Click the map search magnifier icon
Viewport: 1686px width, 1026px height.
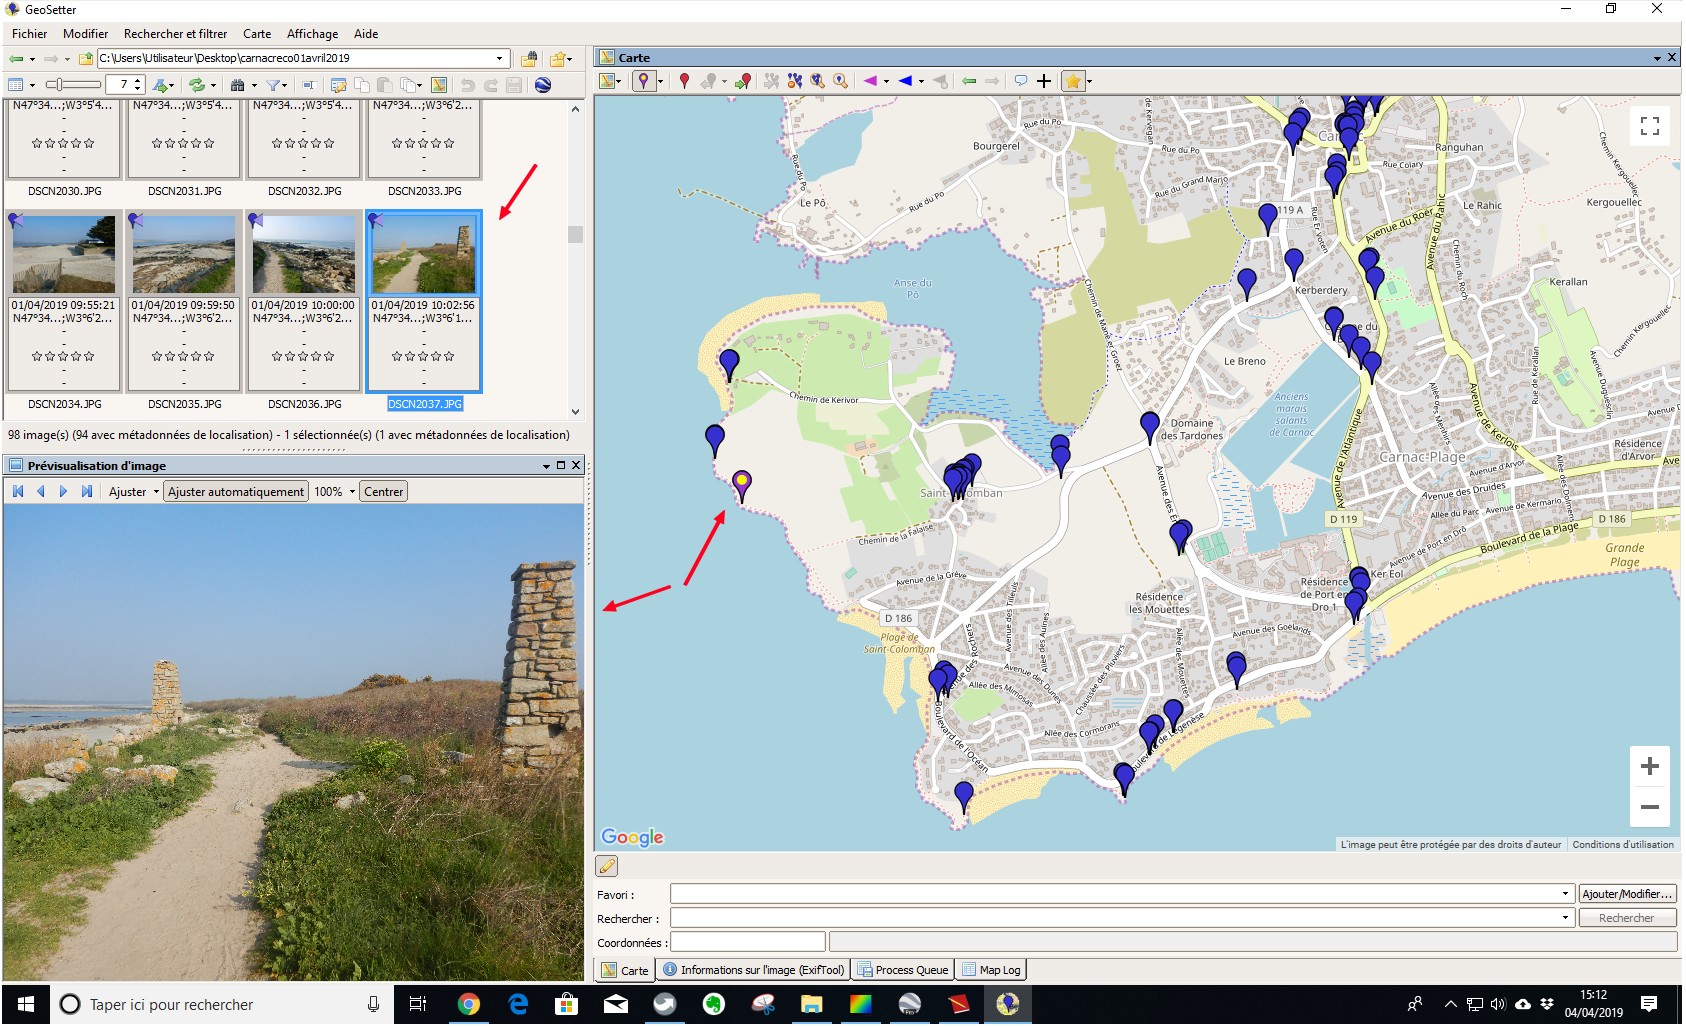pos(841,81)
